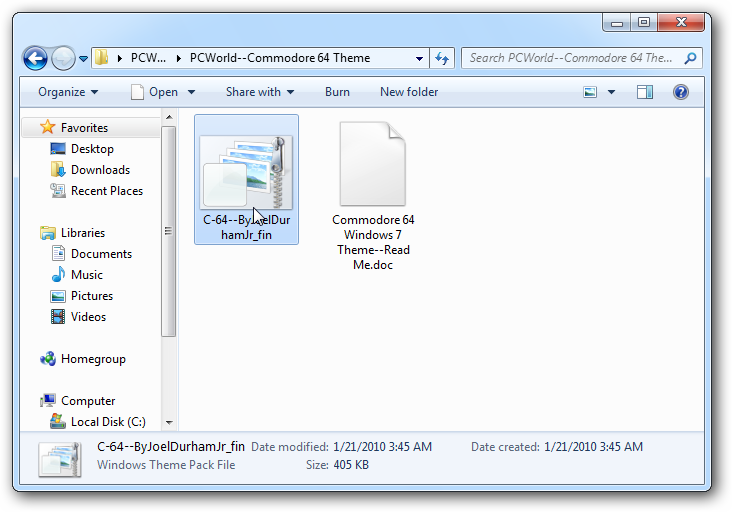This screenshot has width=732, height=512.
Task: Open Downloads in Favorites
Action: coord(100,169)
